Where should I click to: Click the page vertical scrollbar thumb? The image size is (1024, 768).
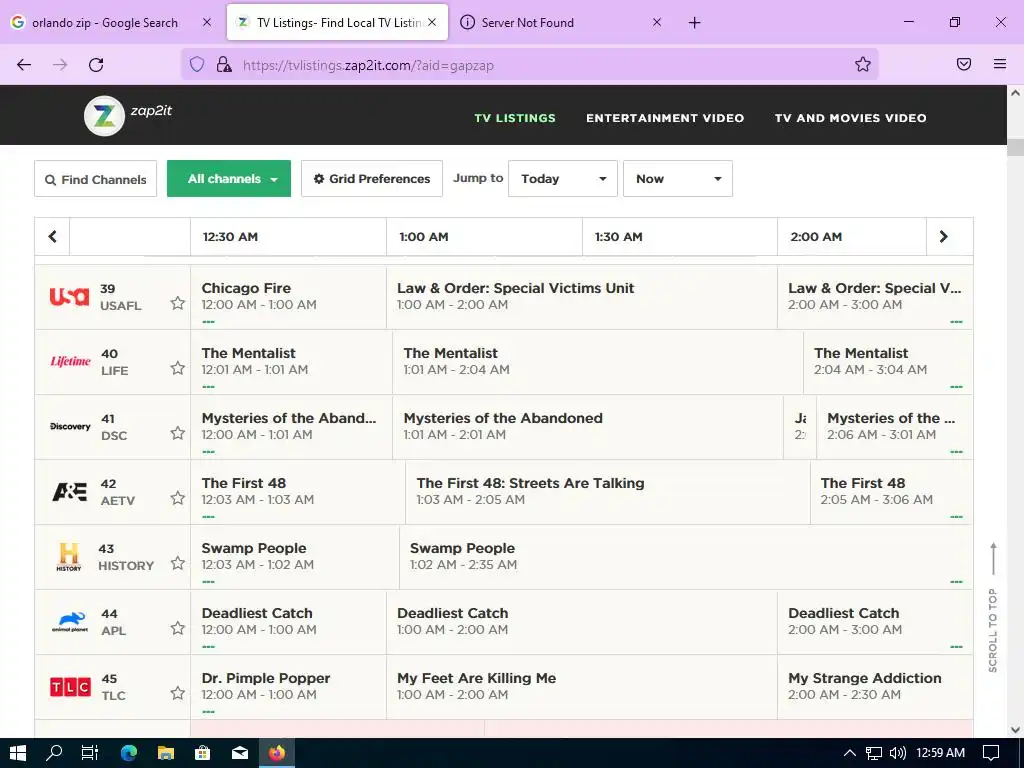tap(1015, 147)
